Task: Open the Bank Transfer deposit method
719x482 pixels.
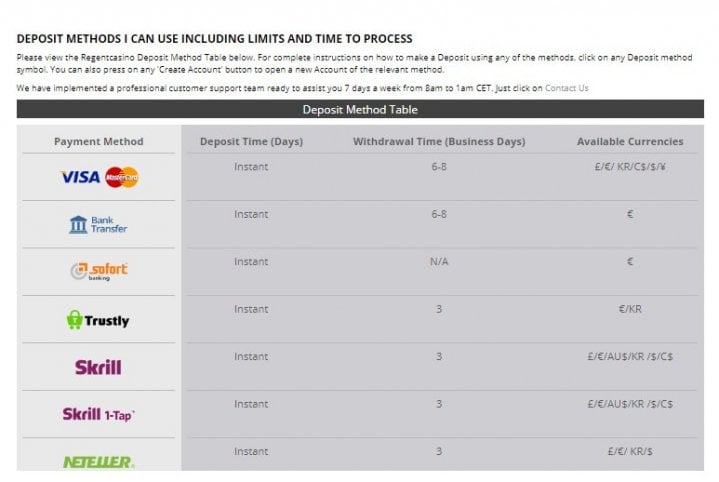Action: point(98,225)
